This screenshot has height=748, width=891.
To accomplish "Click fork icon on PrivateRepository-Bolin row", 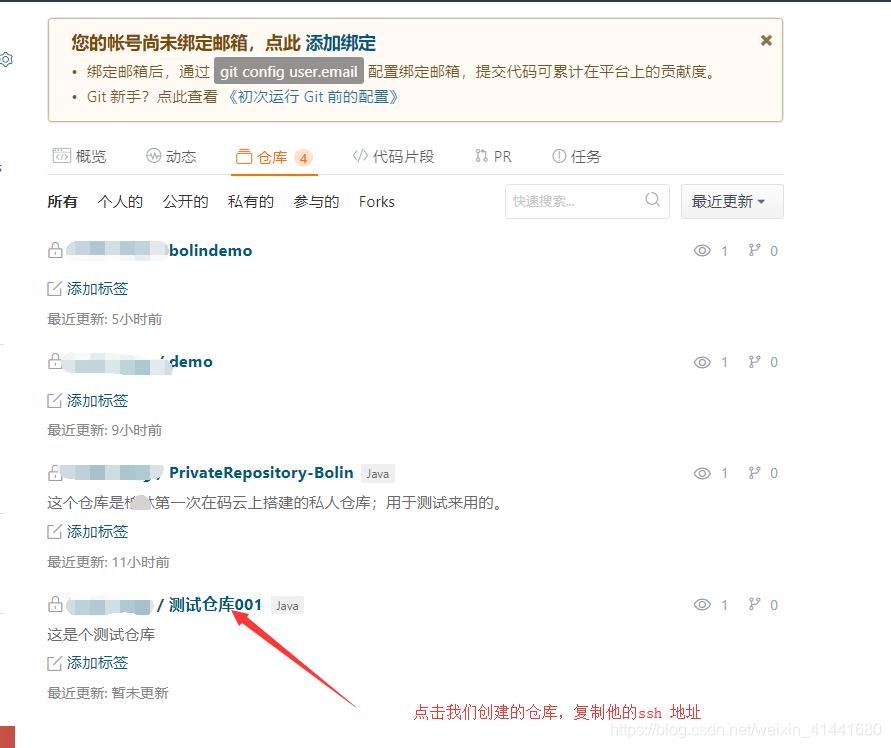I will (x=754, y=473).
